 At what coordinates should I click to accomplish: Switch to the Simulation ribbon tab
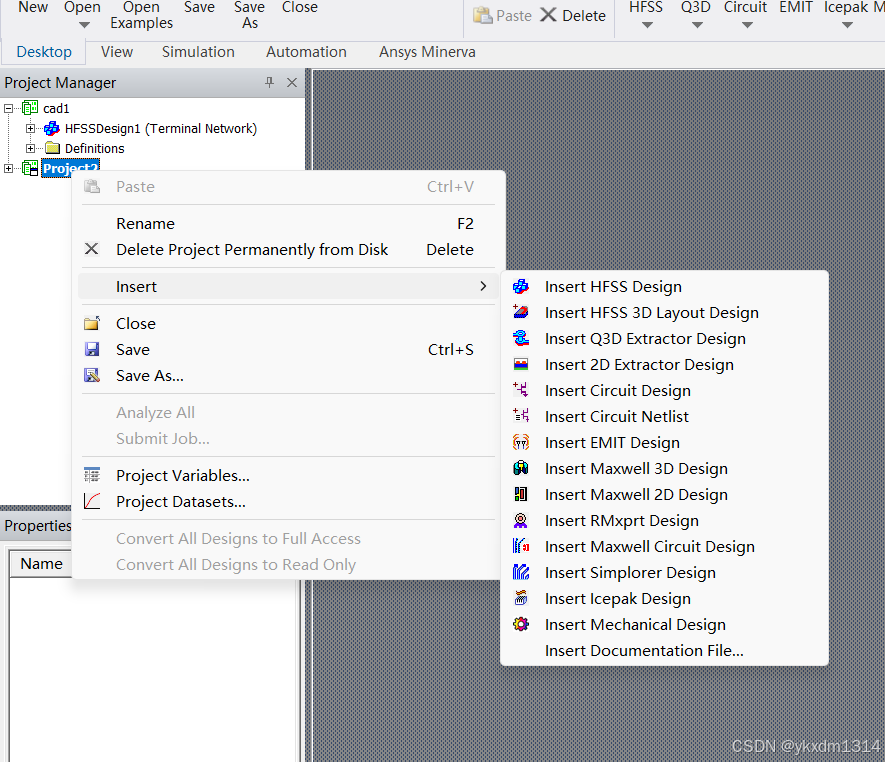[x=198, y=52]
